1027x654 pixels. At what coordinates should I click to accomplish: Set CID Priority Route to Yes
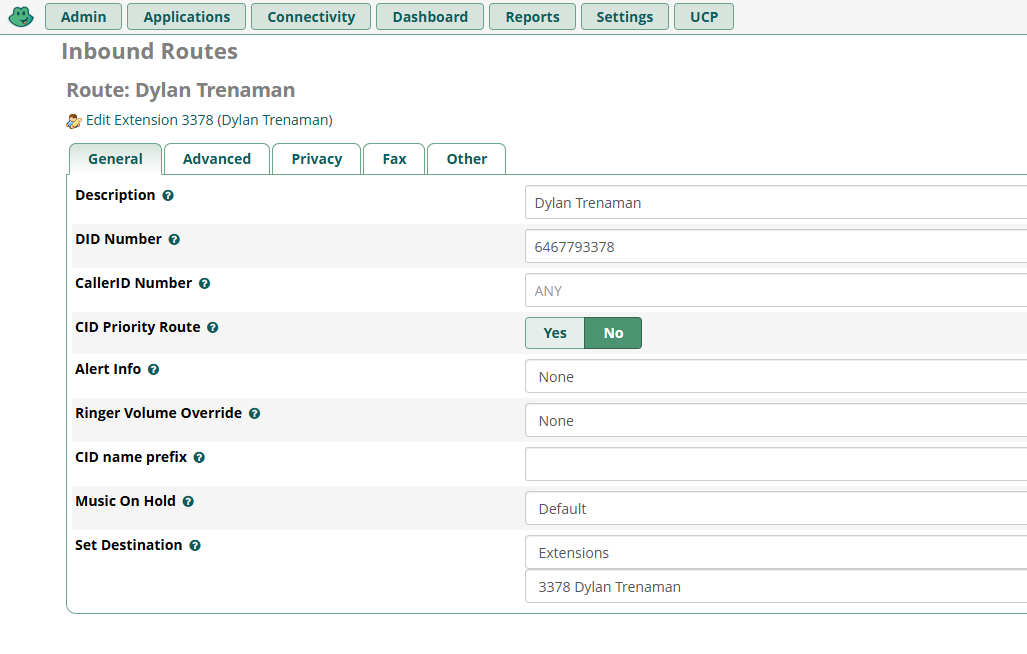tap(555, 333)
